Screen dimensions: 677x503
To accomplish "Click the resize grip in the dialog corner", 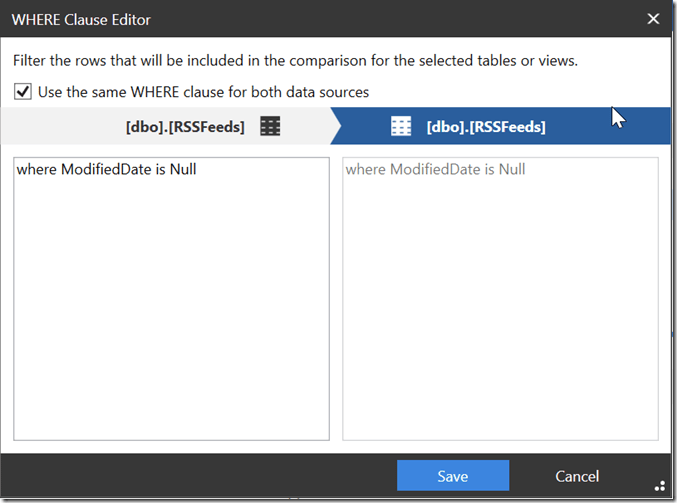I will coord(661,481).
